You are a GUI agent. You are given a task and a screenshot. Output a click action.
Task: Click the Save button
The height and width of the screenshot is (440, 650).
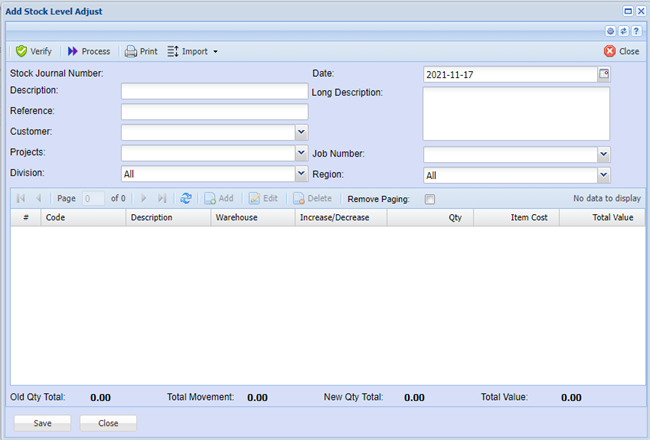click(42, 423)
